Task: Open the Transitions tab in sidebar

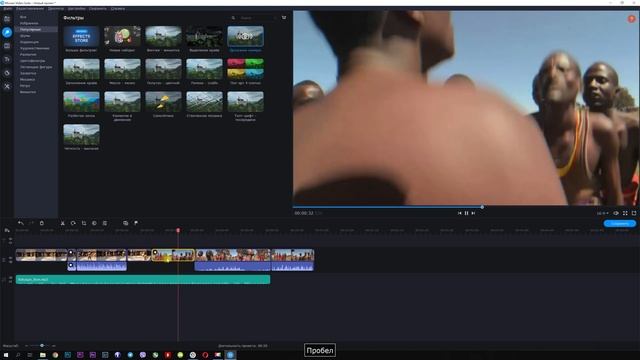Action: point(7,46)
